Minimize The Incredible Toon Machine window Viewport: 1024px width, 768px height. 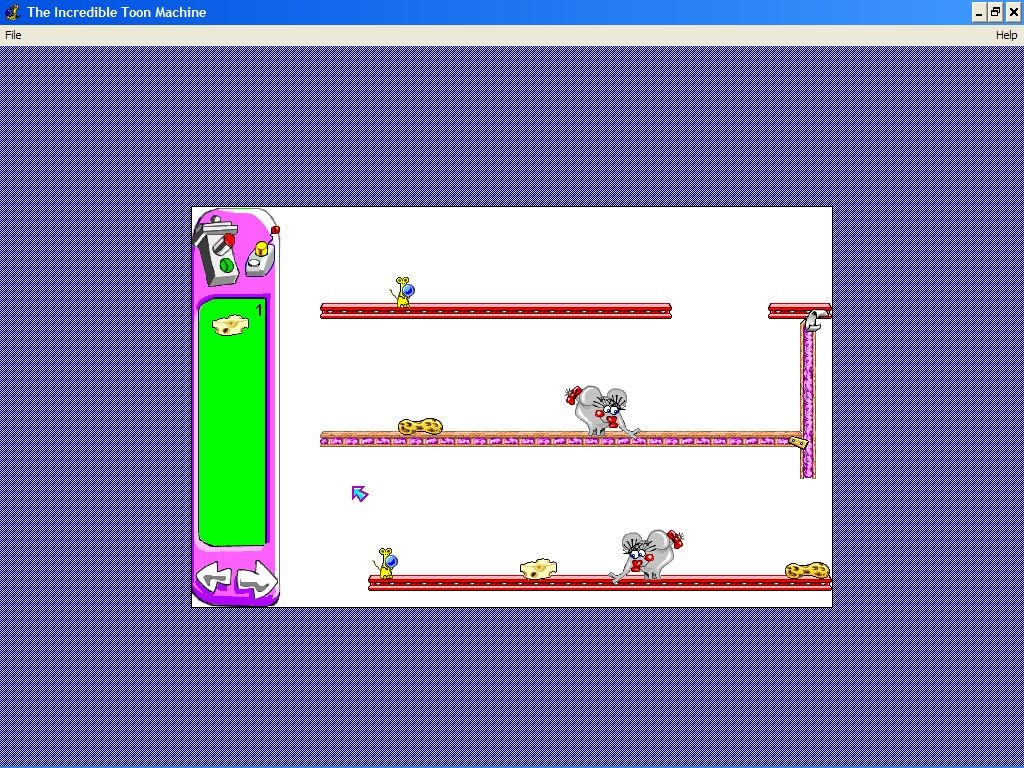[979, 12]
